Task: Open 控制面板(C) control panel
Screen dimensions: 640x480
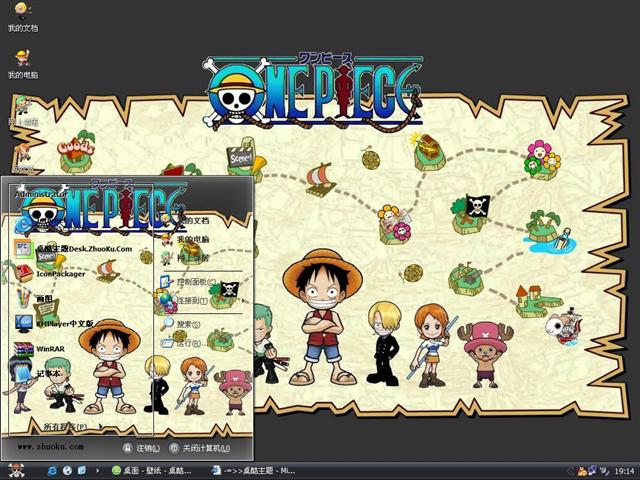Action: 188,282
